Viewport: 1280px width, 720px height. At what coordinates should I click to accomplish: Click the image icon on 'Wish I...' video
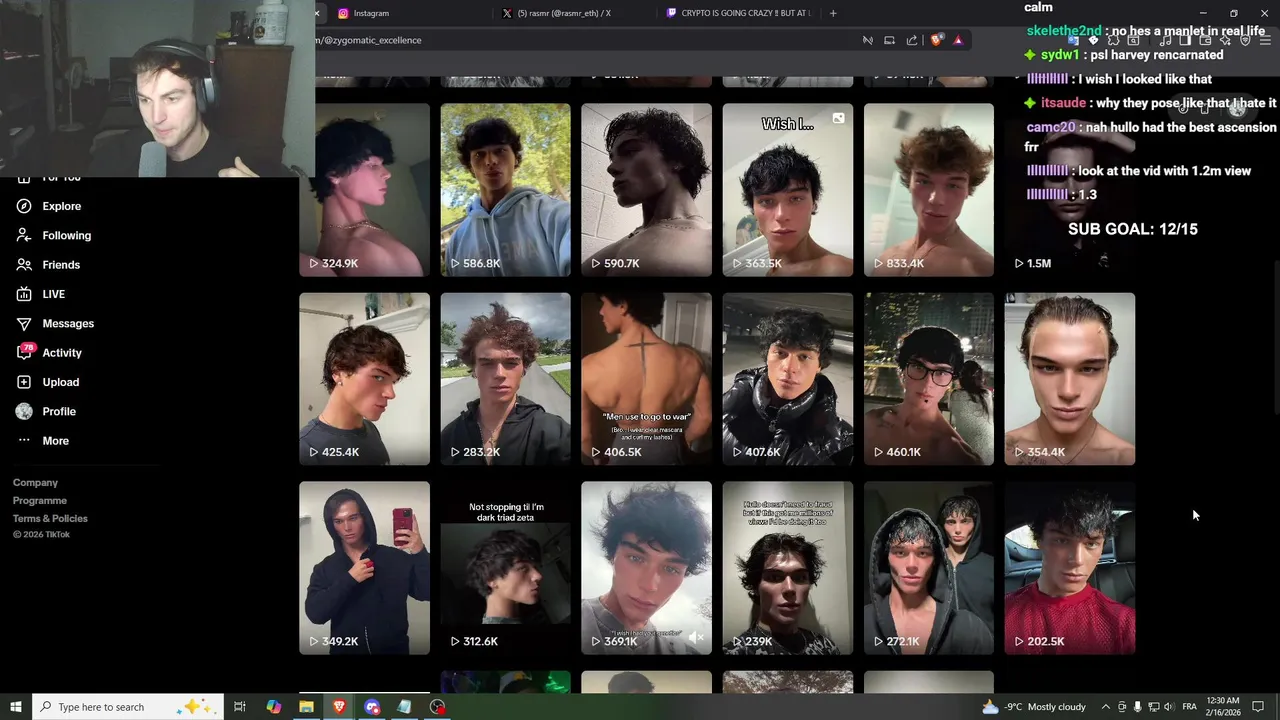click(x=838, y=118)
